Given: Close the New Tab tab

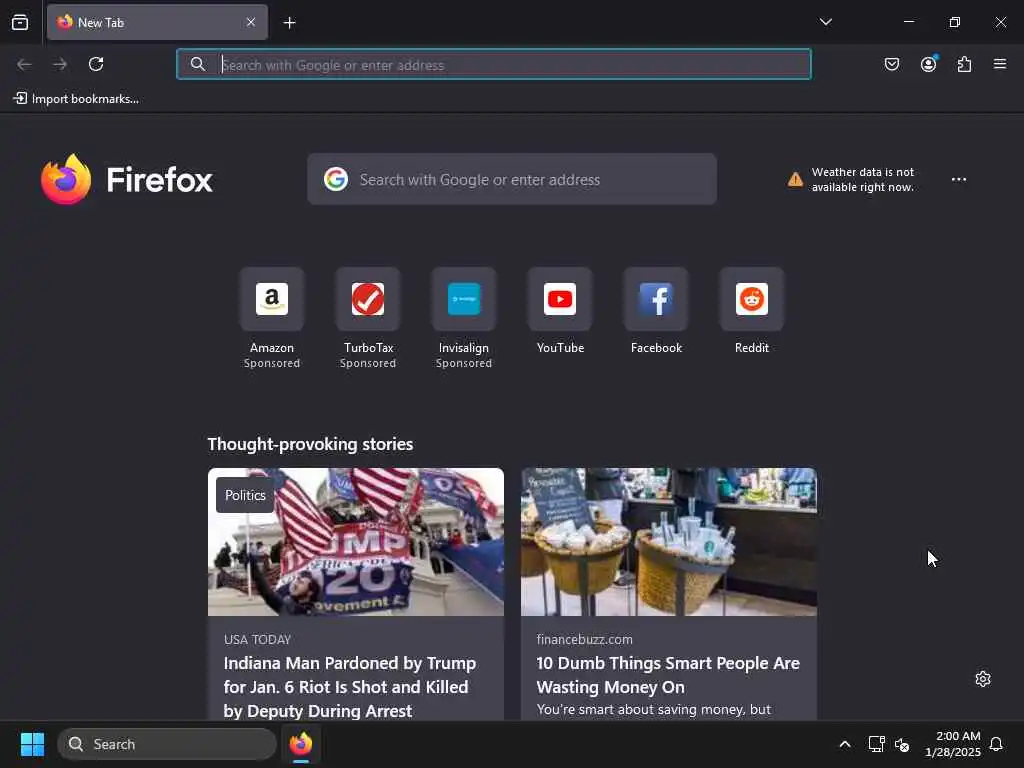Looking at the screenshot, I should pos(251,22).
